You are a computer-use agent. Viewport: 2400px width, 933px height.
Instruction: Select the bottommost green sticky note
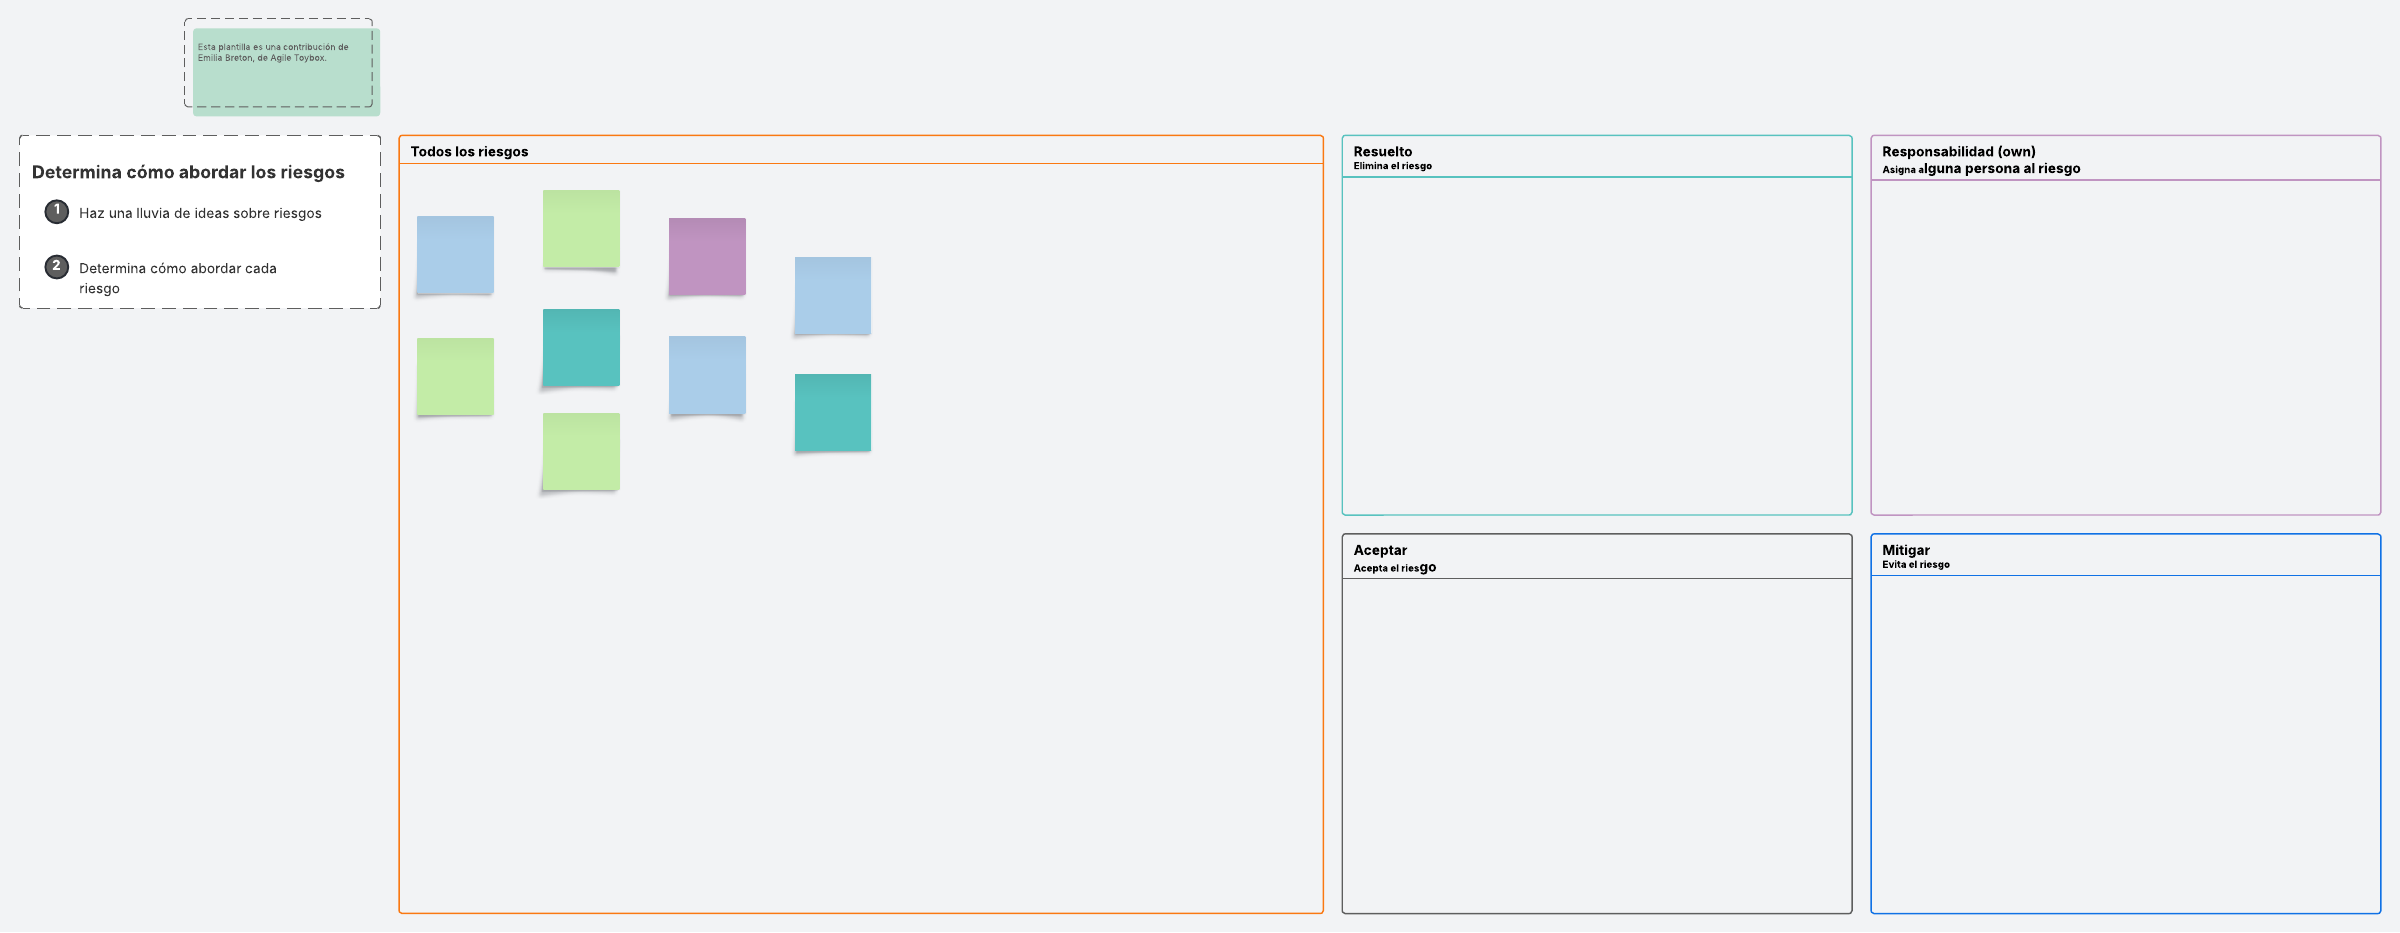[x=581, y=452]
